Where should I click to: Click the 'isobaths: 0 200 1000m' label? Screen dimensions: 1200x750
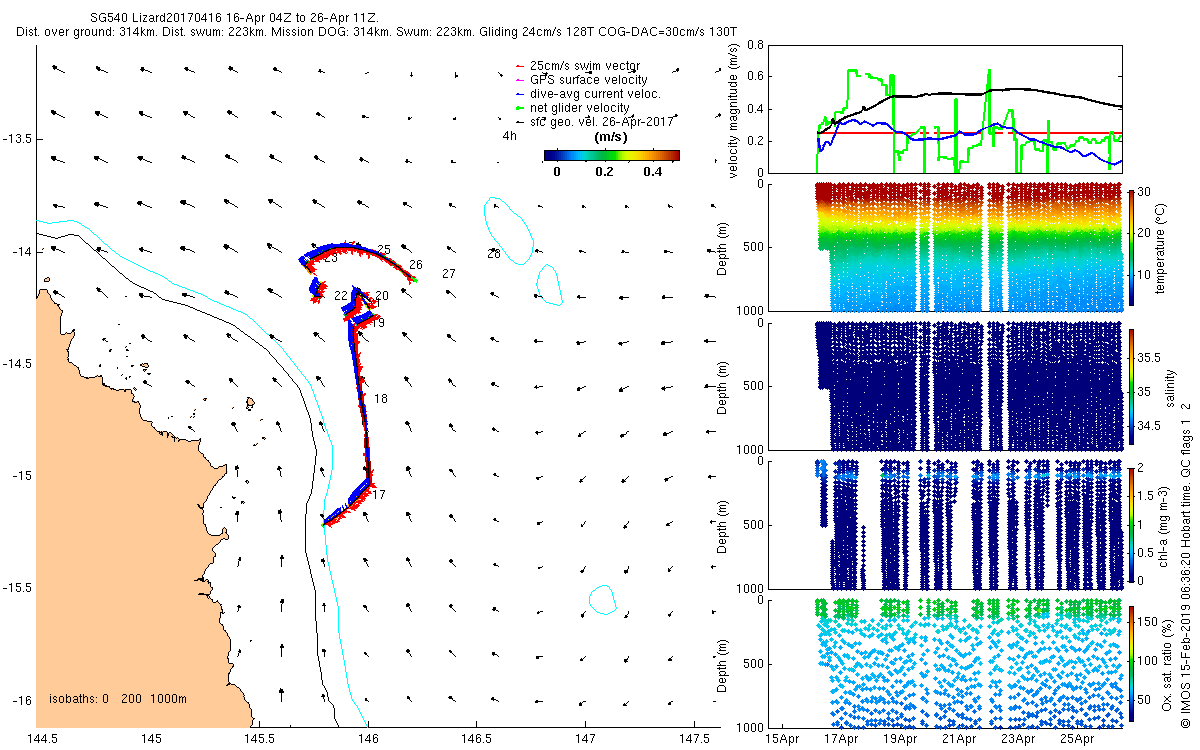tap(118, 699)
